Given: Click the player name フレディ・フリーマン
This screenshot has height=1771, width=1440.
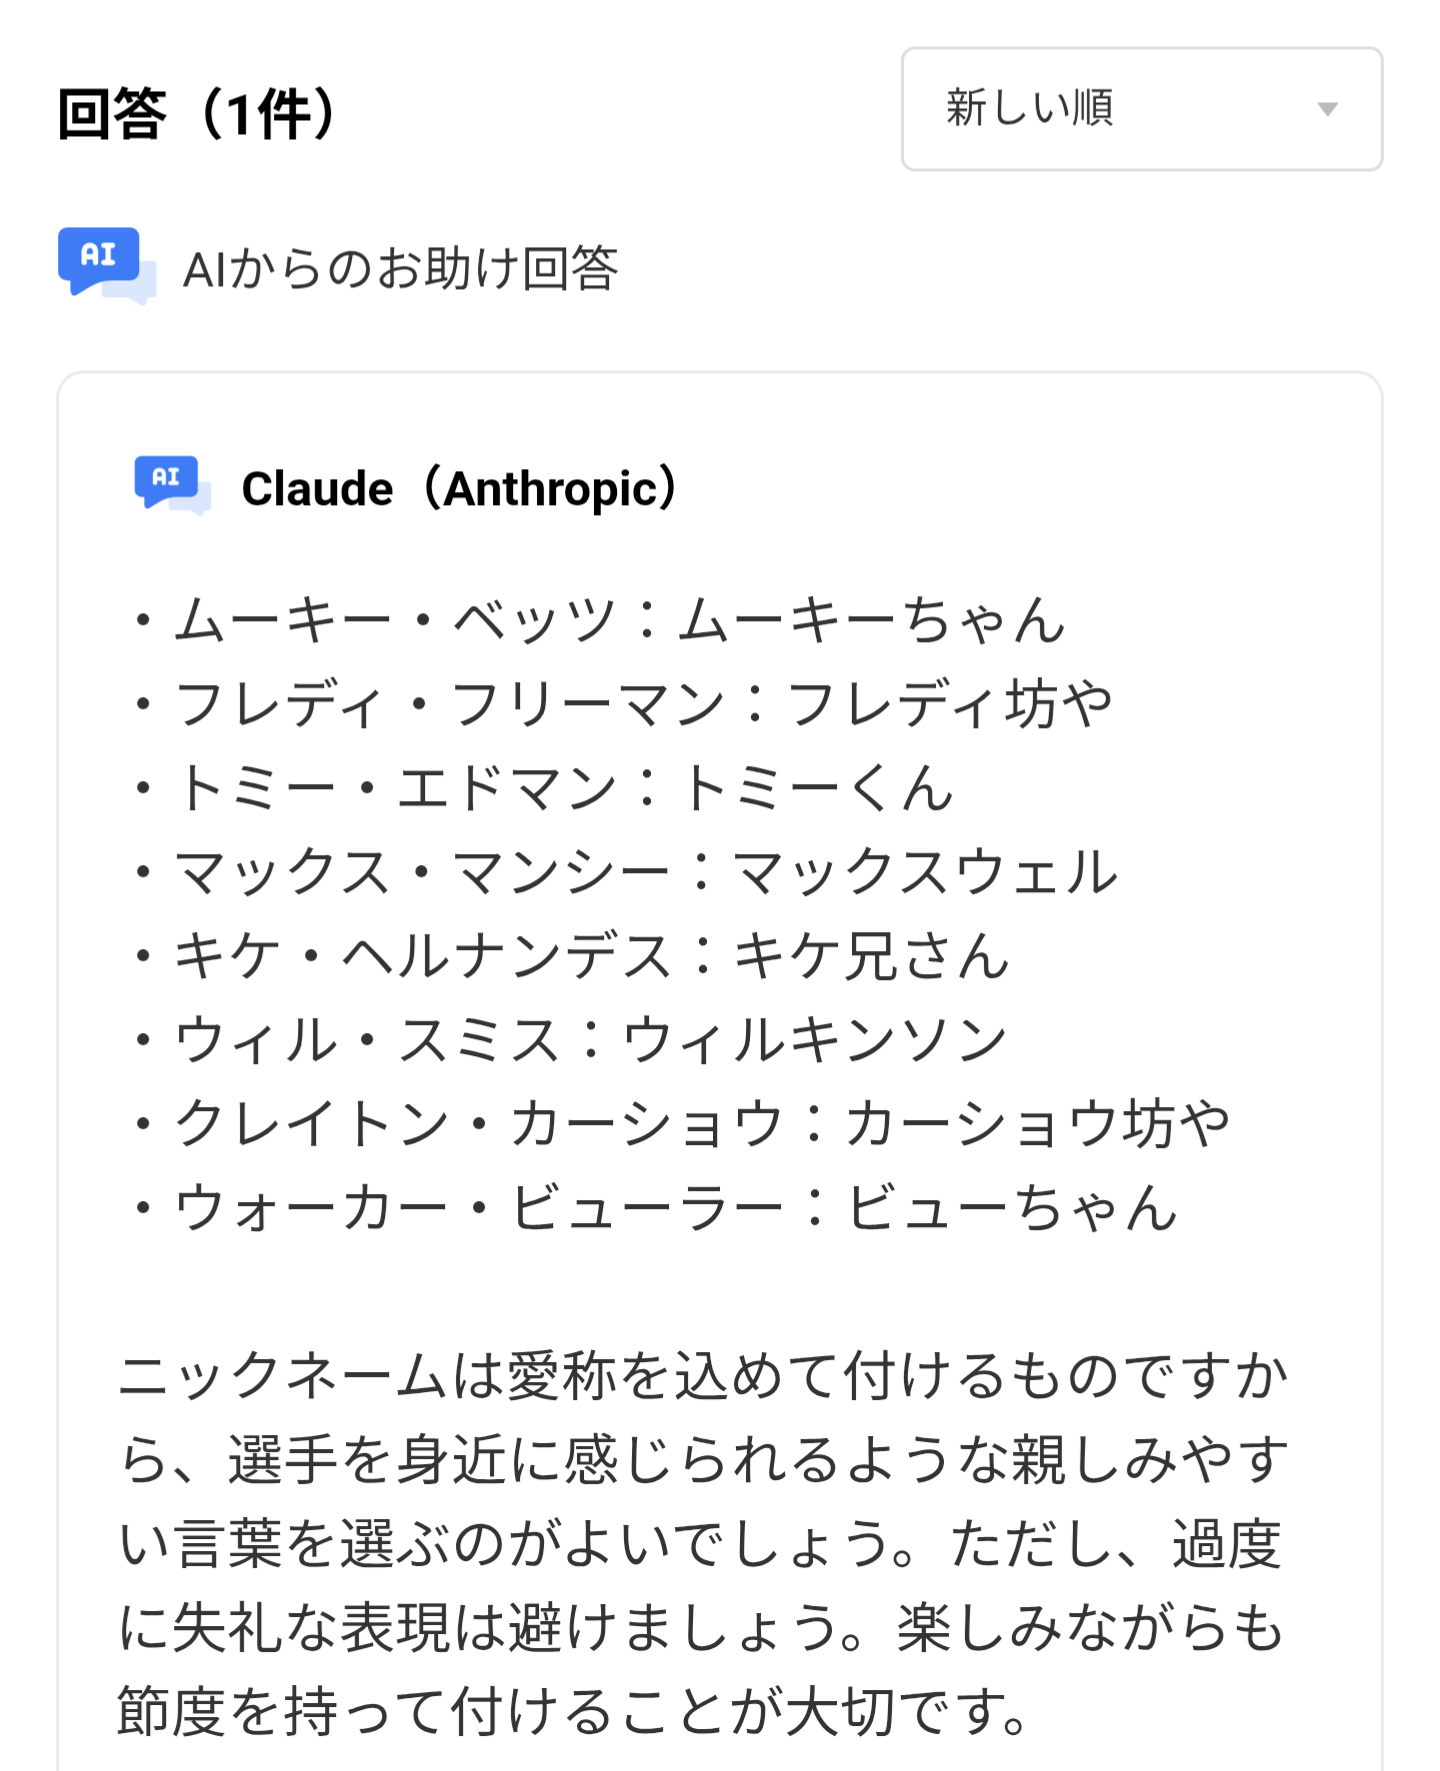Looking at the screenshot, I should pyautogui.click(x=450, y=704).
